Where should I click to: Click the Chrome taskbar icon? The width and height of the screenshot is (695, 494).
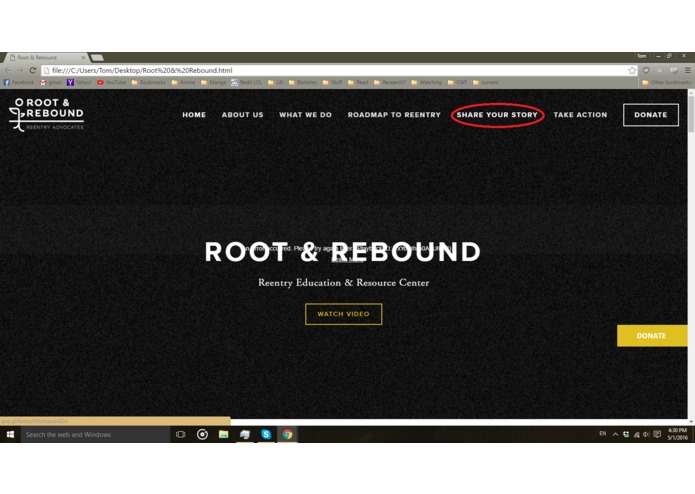click(287, 435)
